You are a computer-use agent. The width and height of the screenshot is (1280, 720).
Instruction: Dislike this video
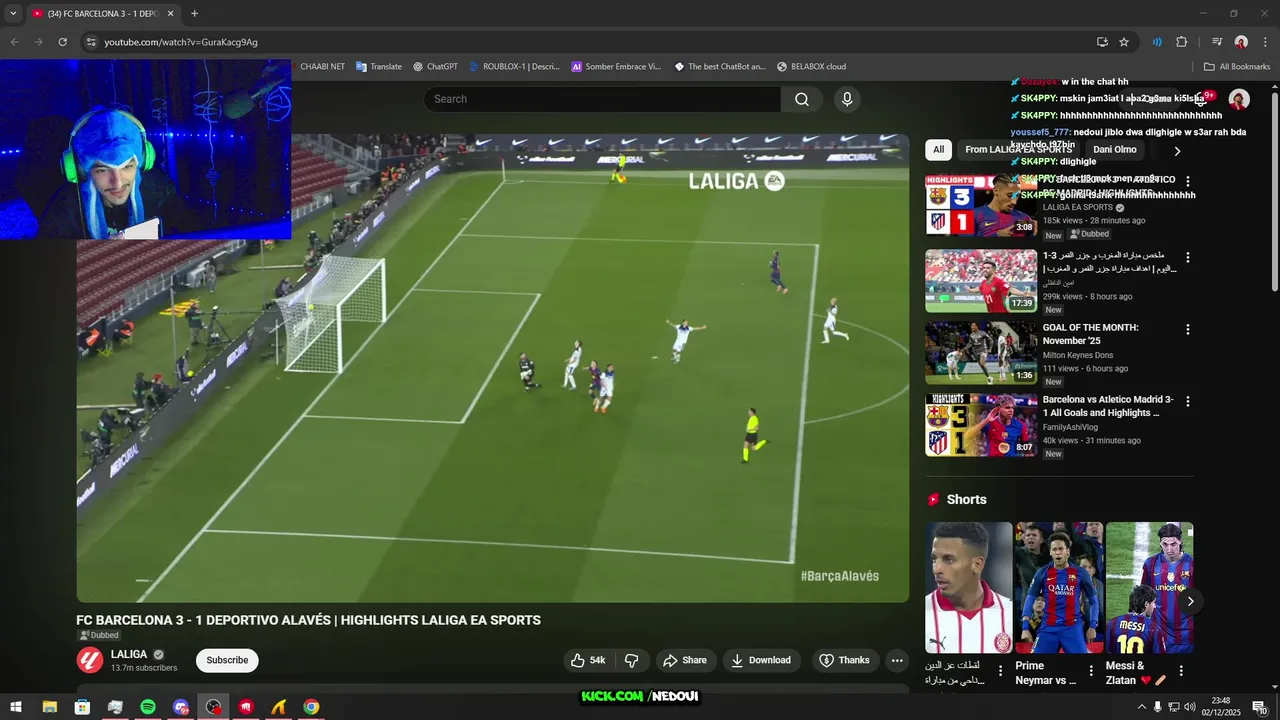click(x=632, y=660)
